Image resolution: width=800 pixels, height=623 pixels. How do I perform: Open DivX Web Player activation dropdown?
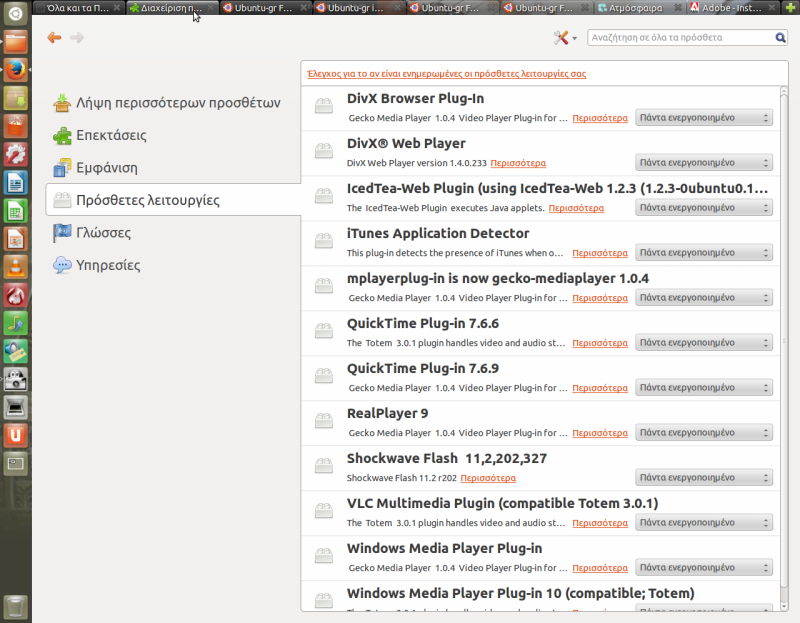[x=704, y=163]
